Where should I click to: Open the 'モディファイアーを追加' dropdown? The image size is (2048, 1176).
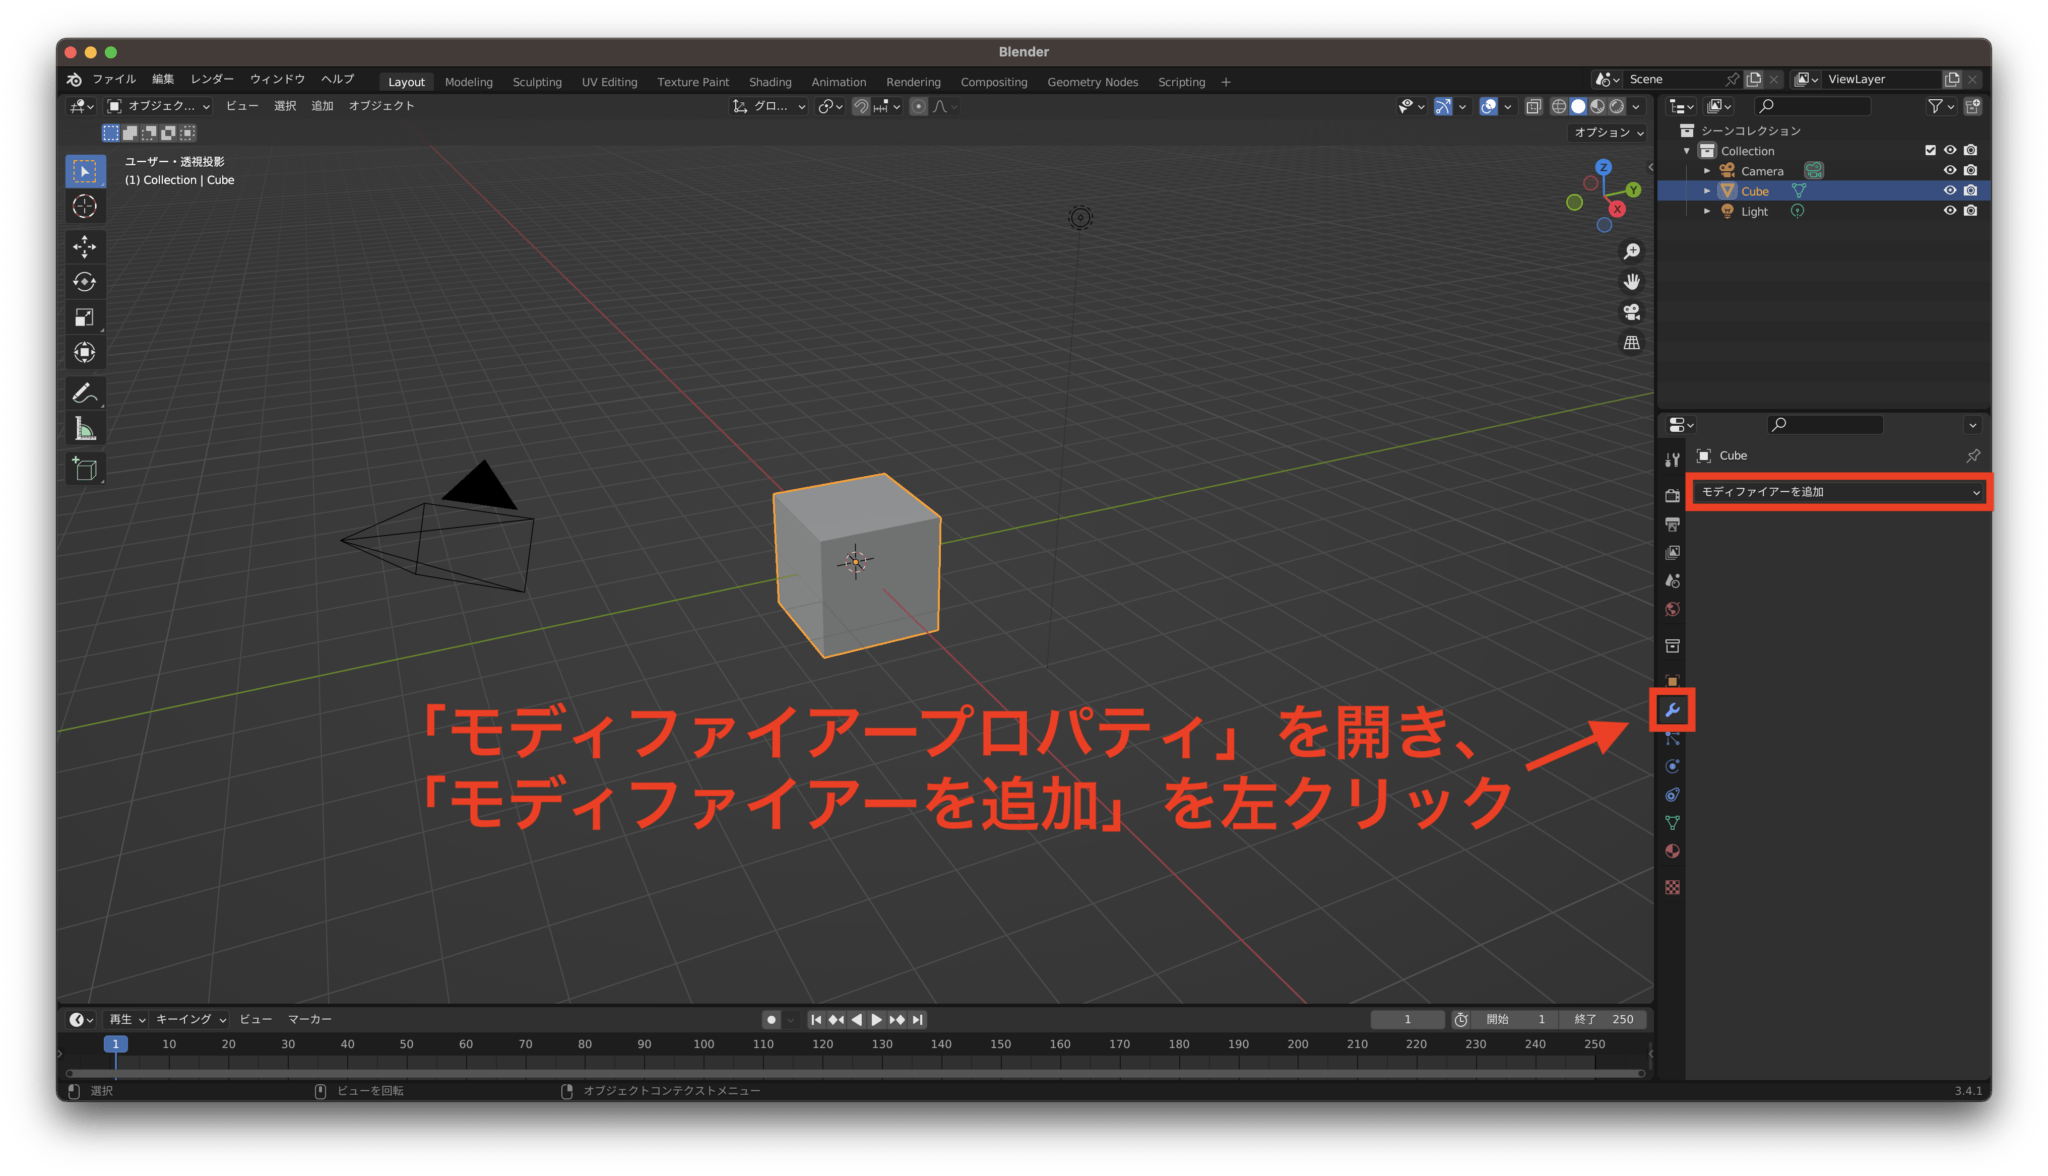(x=1837, y=491)
